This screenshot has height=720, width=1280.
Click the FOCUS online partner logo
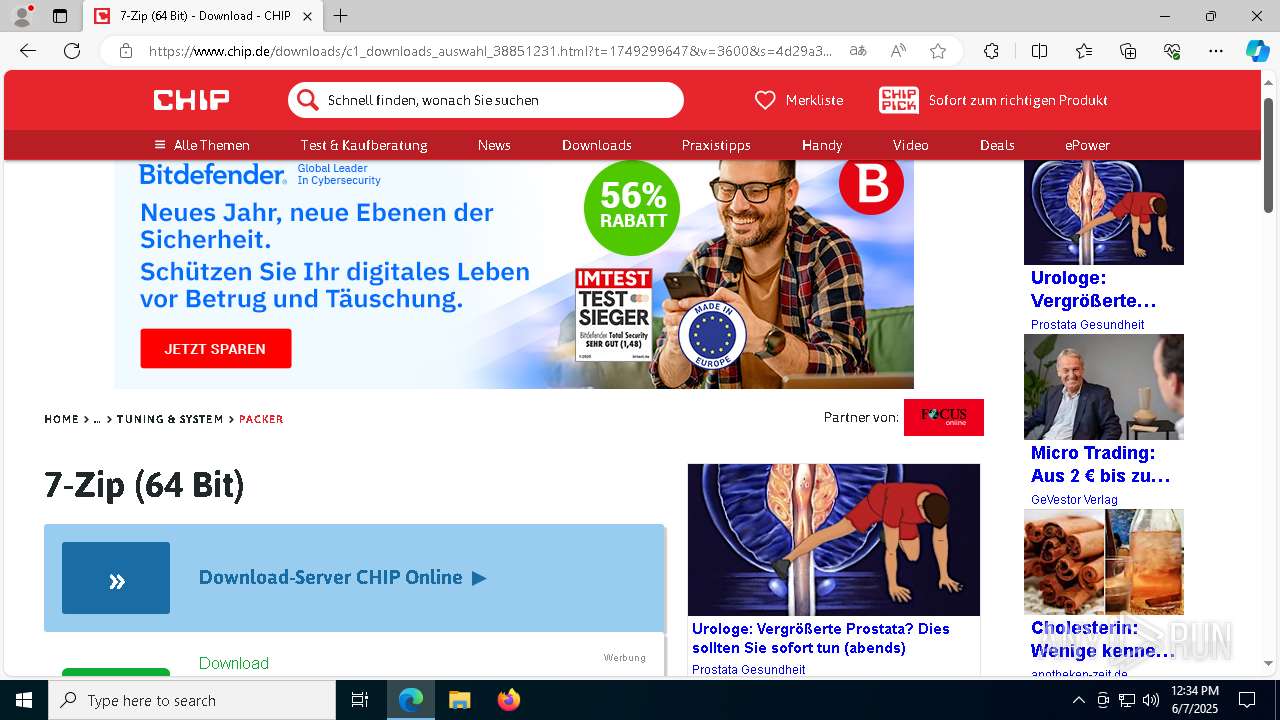(x=944, y=417)
